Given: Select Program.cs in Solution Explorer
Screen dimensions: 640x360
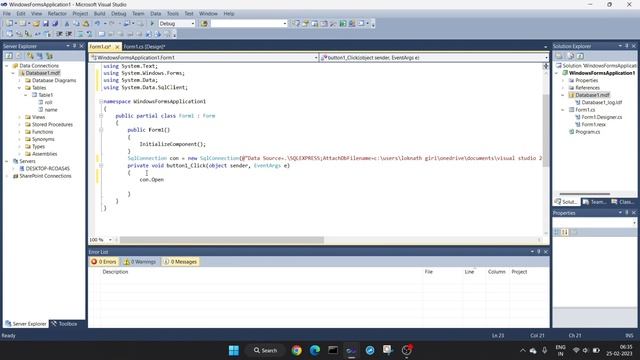Looking at the screenshot, I should [587, 132].
